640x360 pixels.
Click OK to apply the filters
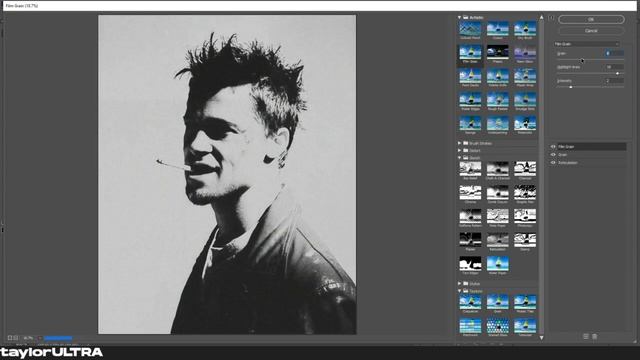[591, 19]
